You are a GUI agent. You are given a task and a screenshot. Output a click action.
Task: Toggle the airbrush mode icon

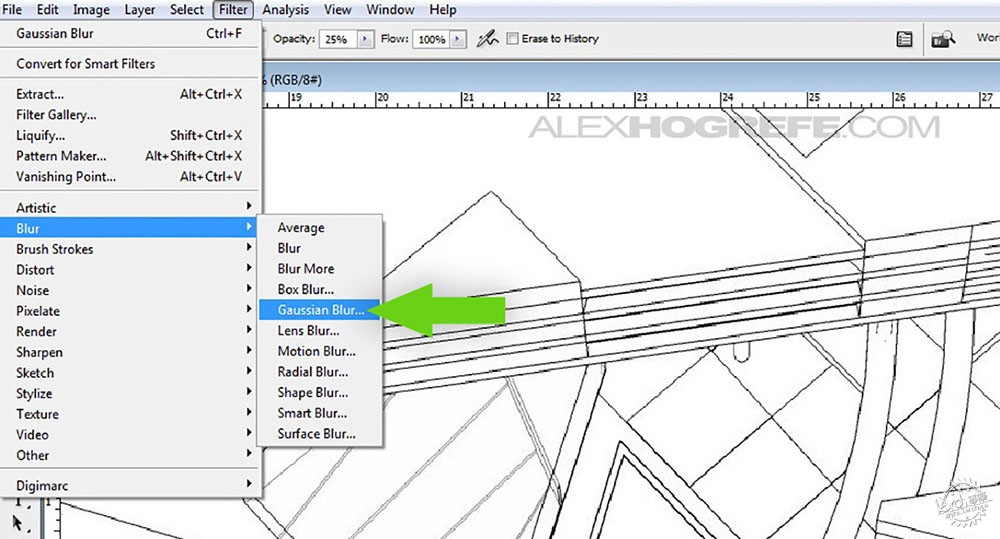pyautogui.click(x=487, y=39)
